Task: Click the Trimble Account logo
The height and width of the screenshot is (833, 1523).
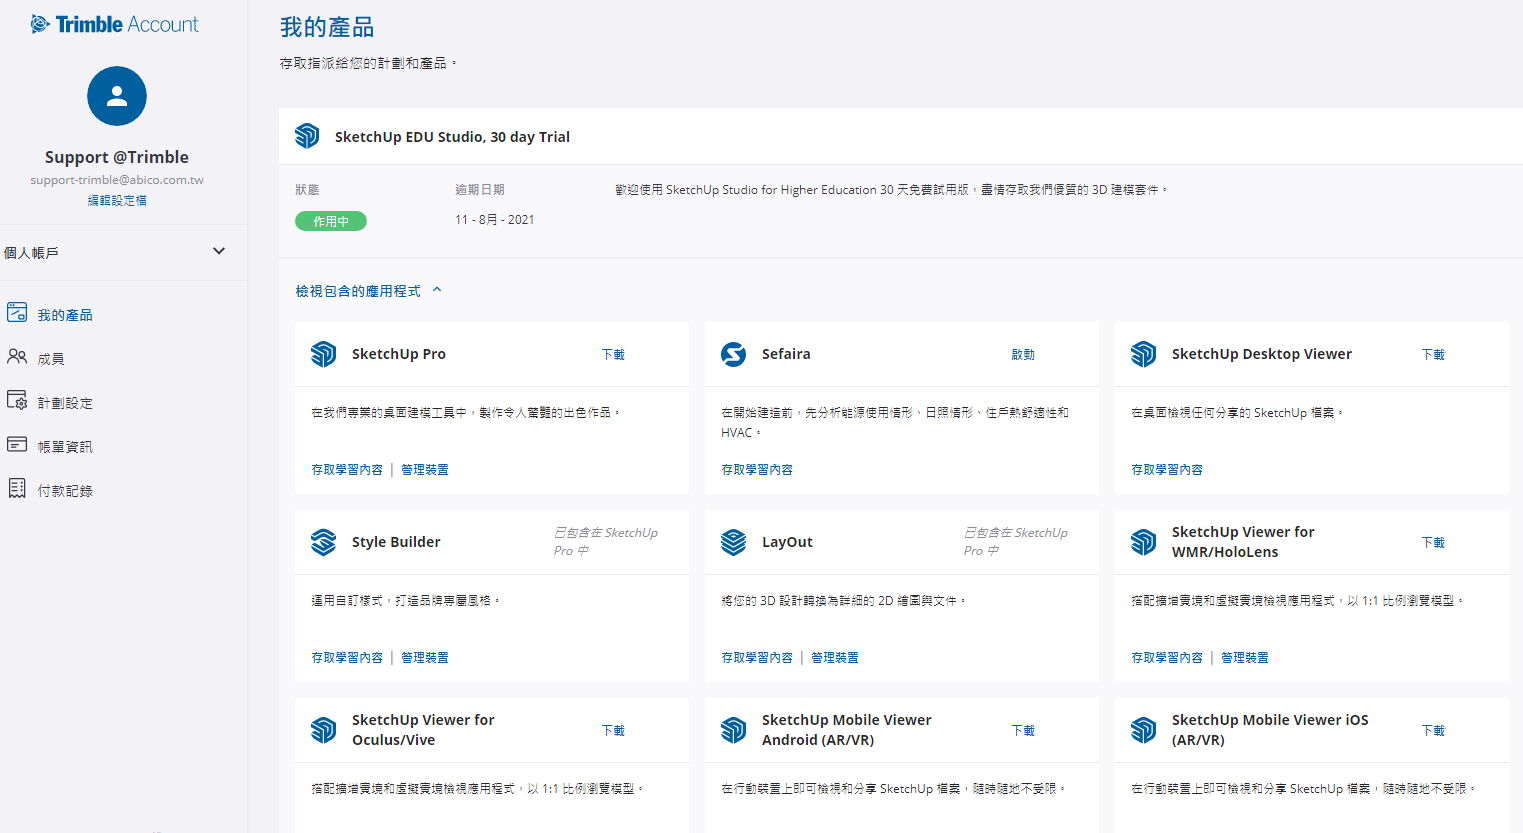Action: (x=115, y=24)
